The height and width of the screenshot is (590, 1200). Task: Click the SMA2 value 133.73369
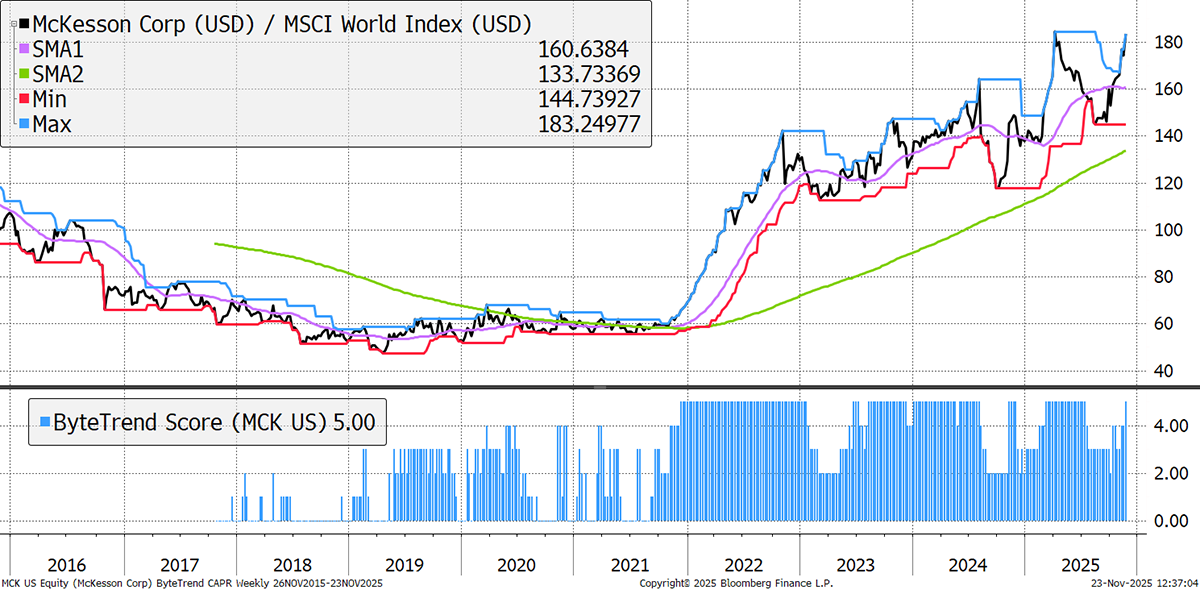pos(587,74)
